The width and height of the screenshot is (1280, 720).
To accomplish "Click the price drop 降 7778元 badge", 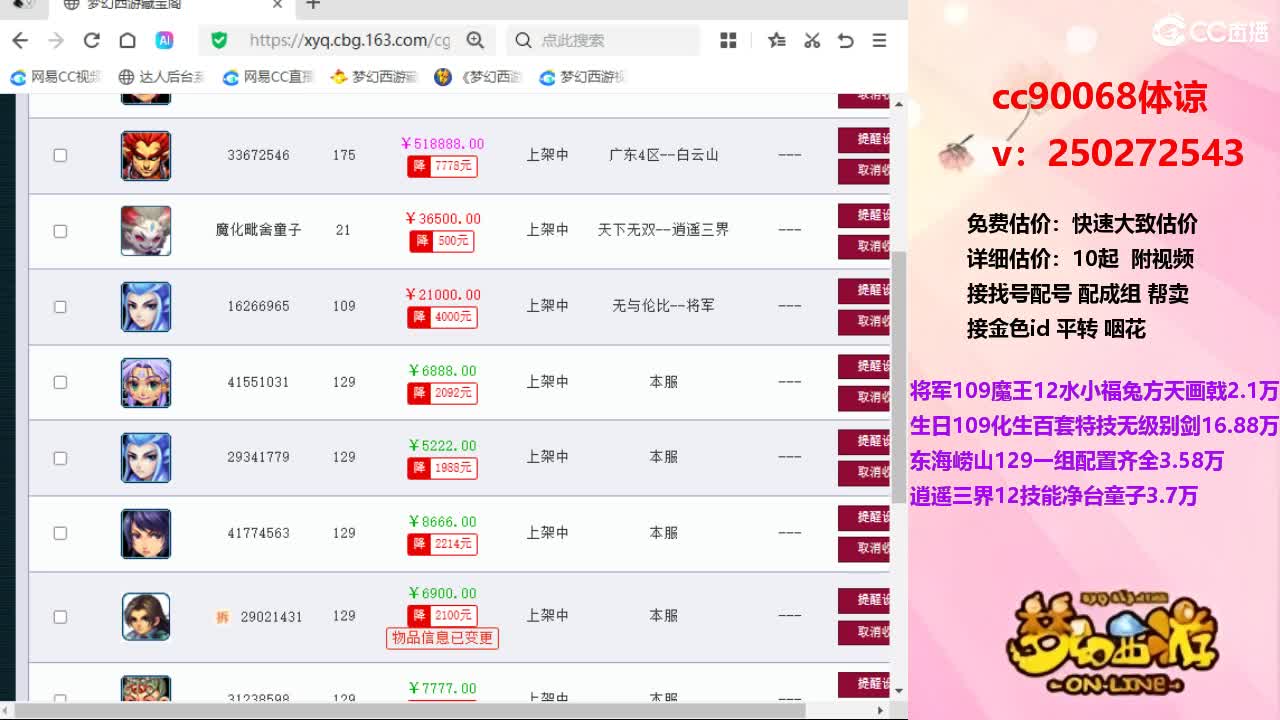I will click(442, 166).
